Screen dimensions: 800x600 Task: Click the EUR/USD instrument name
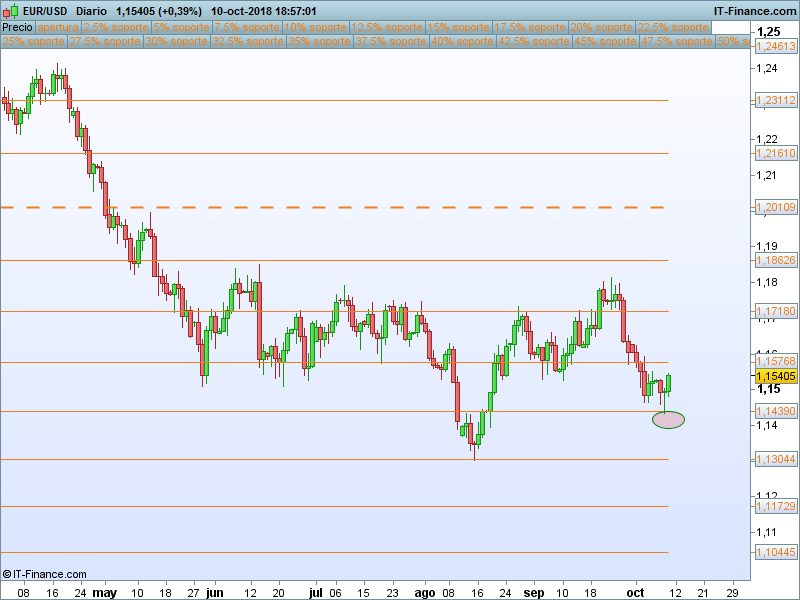click(45, 11)
